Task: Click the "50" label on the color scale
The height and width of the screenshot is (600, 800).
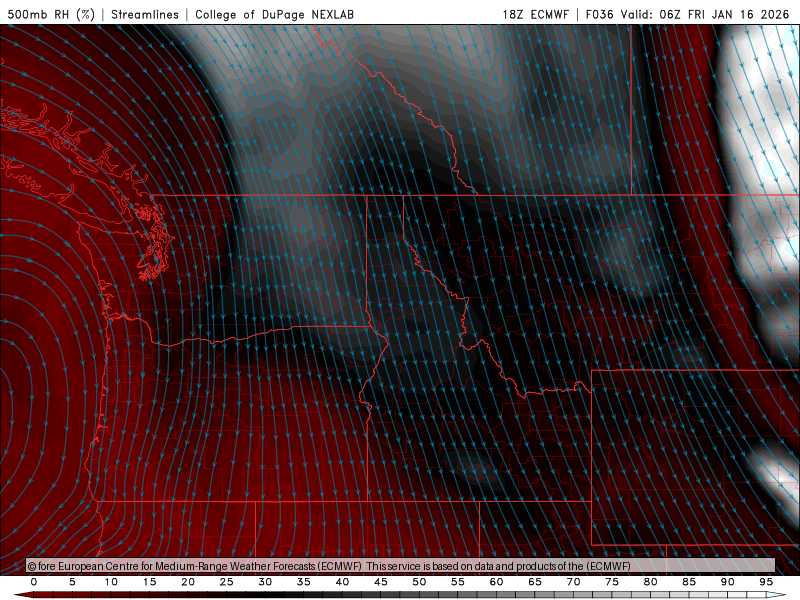Action: (x=419, y=582)
